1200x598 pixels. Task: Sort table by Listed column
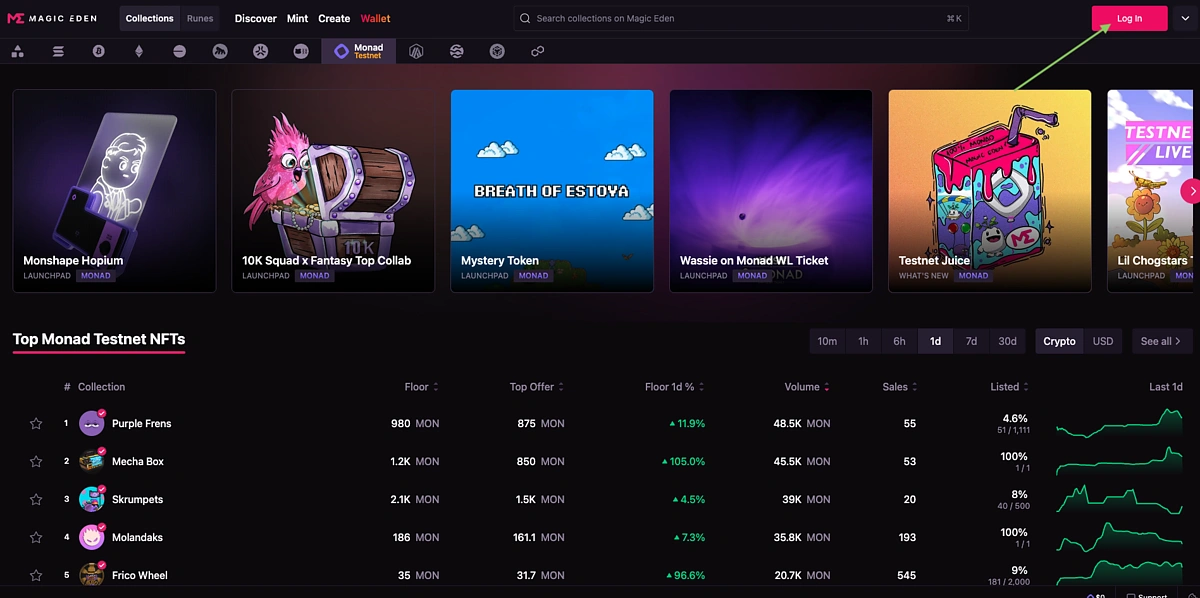1009,387
